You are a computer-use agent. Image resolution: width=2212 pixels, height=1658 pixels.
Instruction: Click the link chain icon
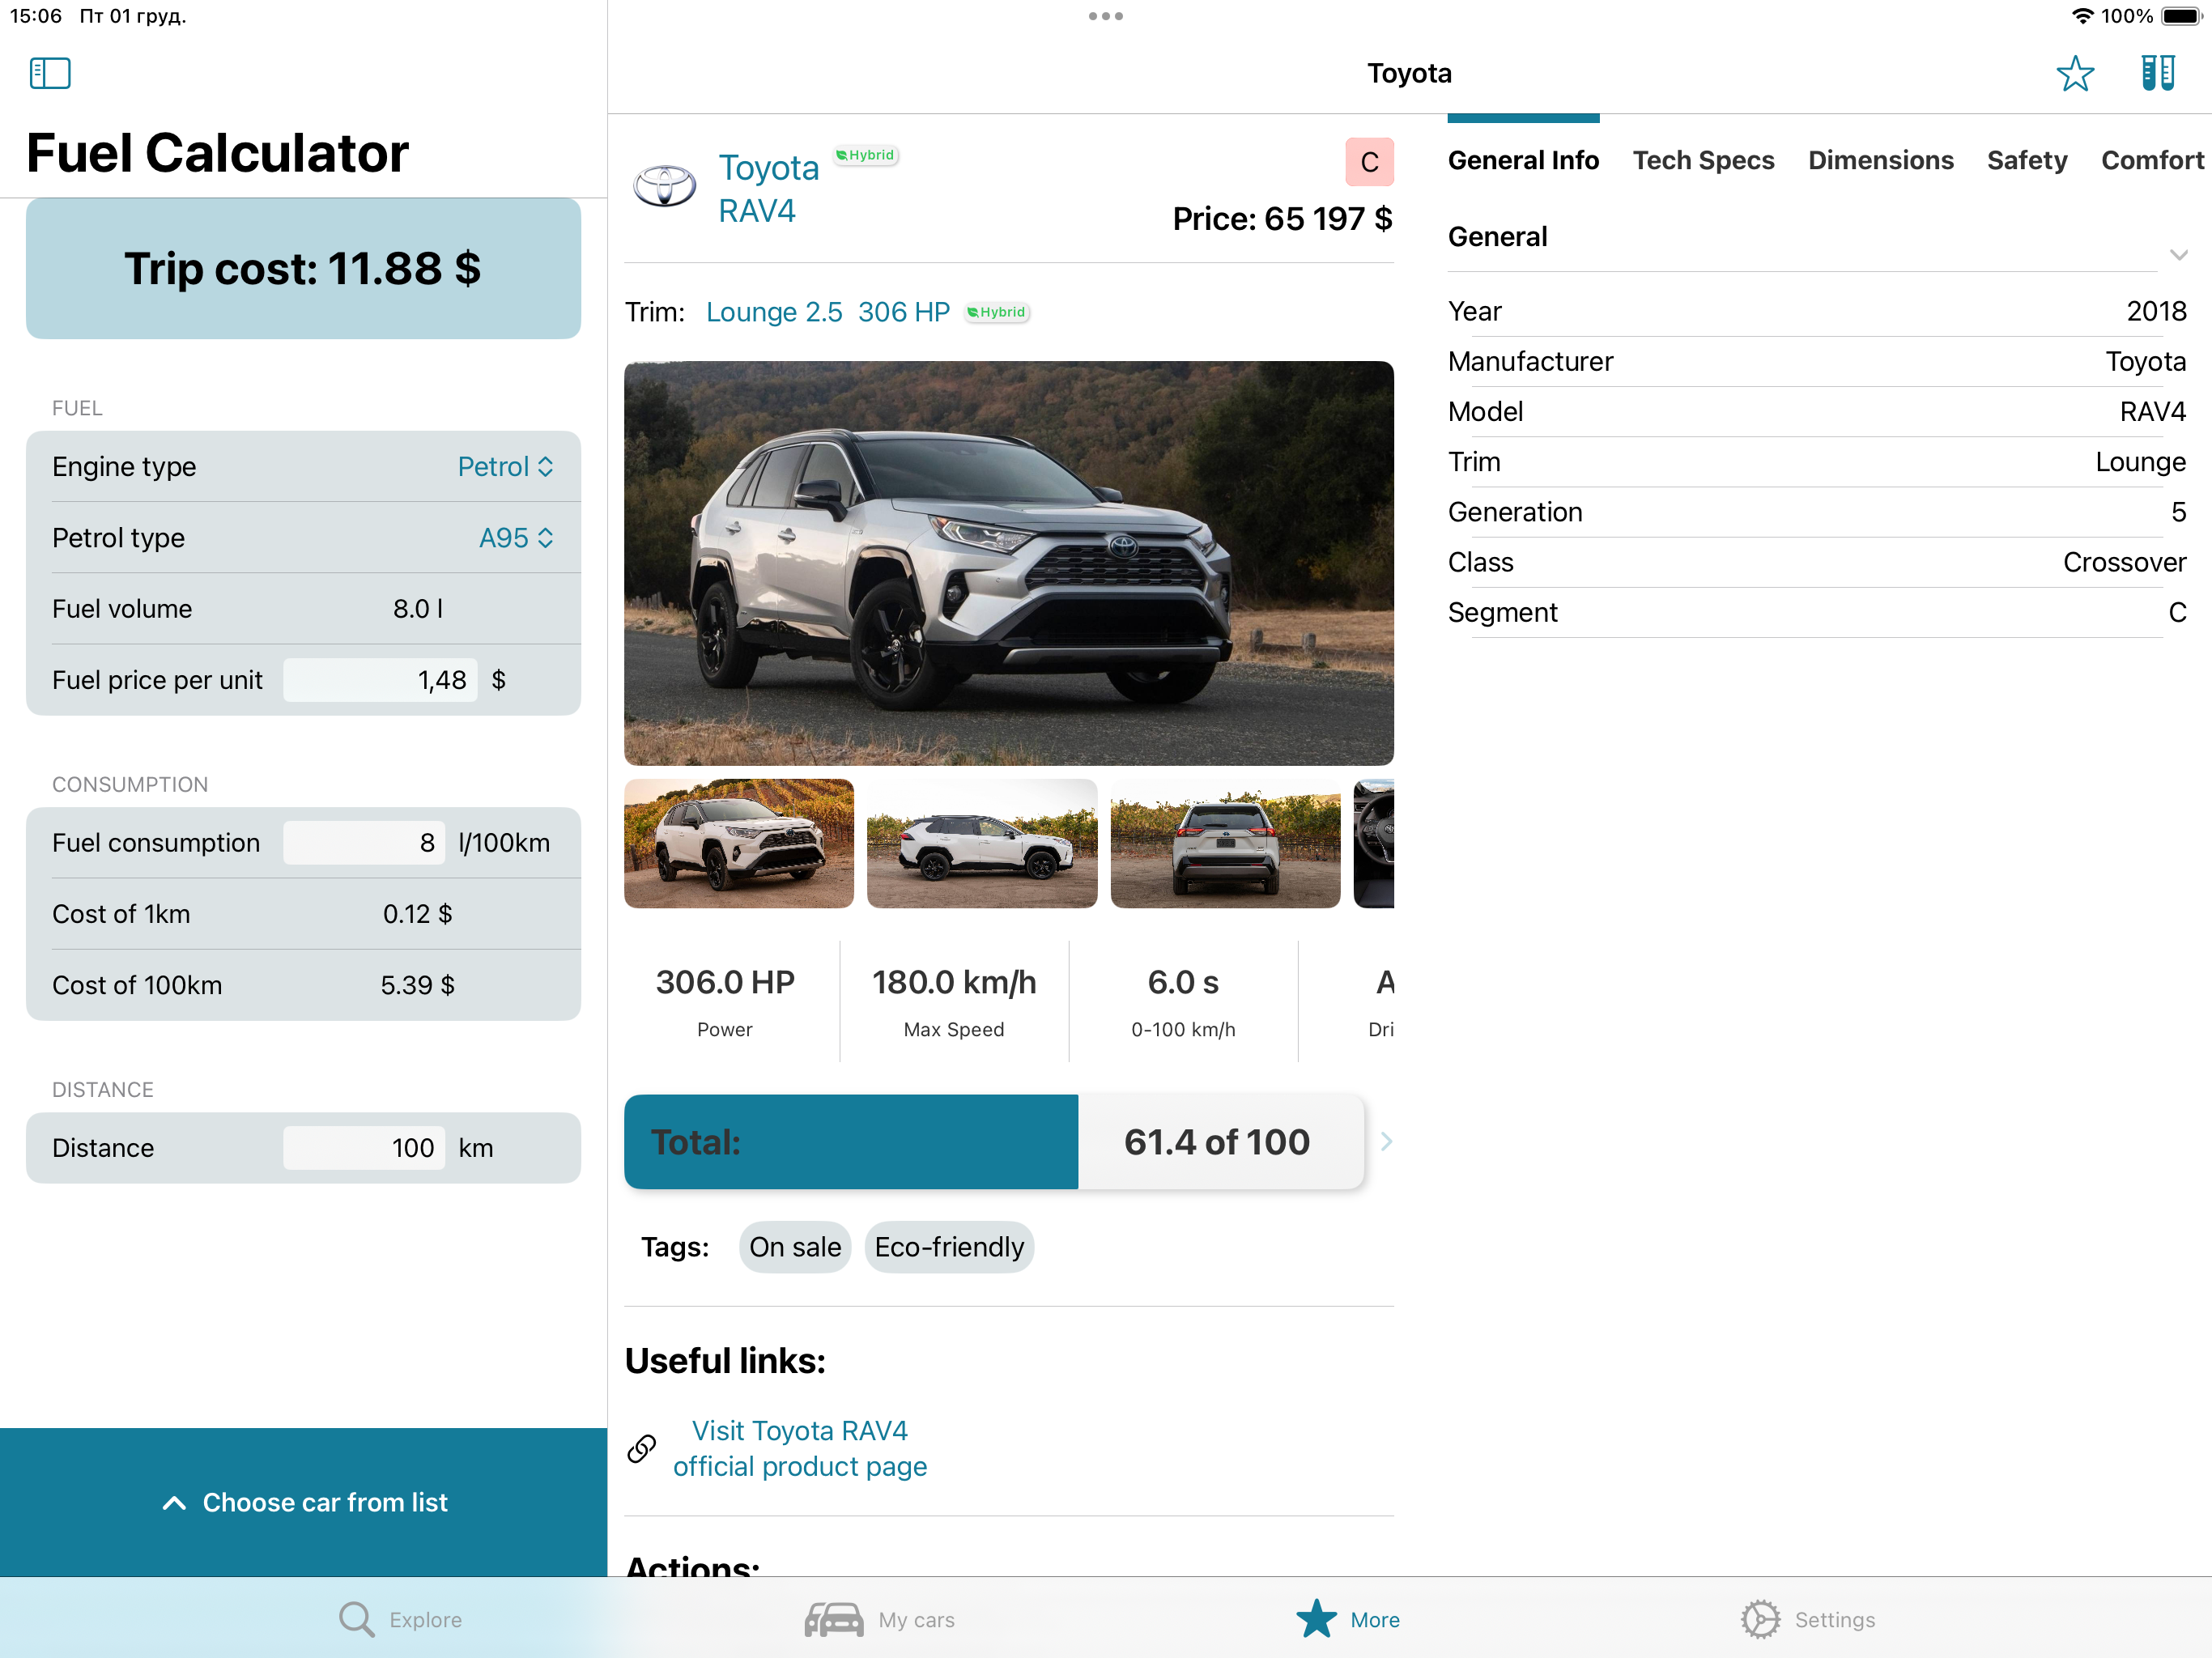tap(642, 1448)
